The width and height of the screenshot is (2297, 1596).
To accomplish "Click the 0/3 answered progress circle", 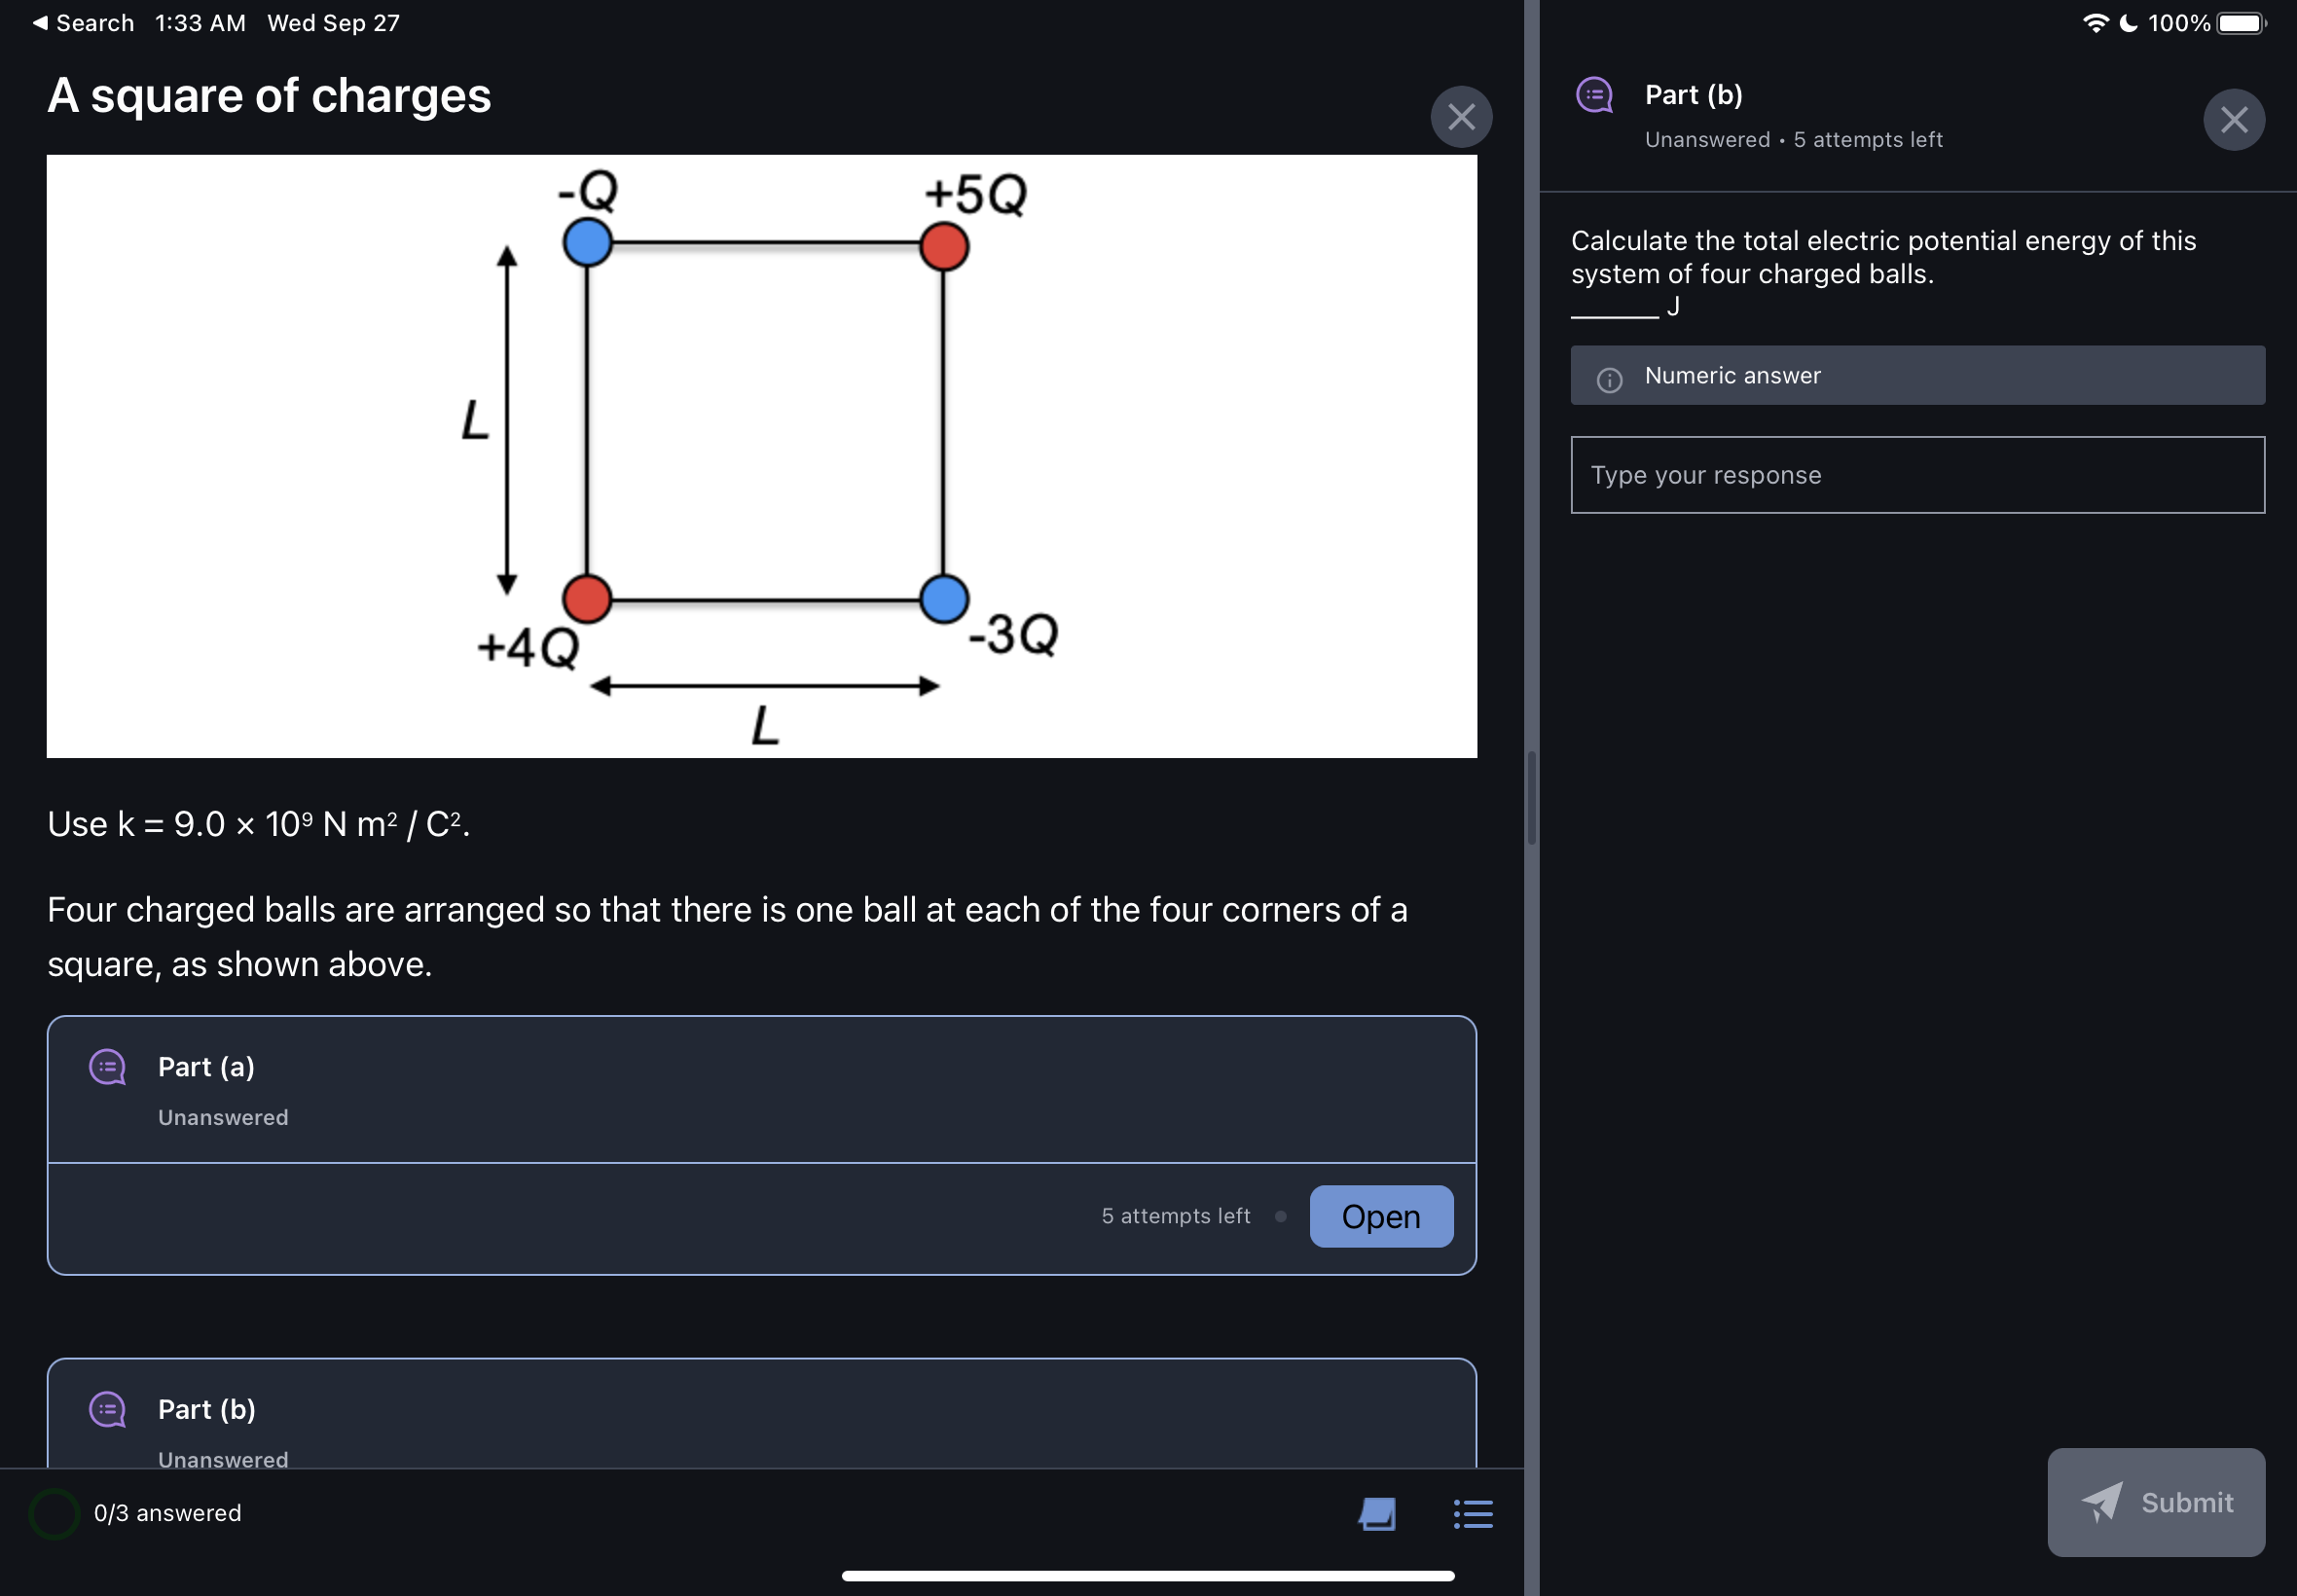I will point(54,1513).
